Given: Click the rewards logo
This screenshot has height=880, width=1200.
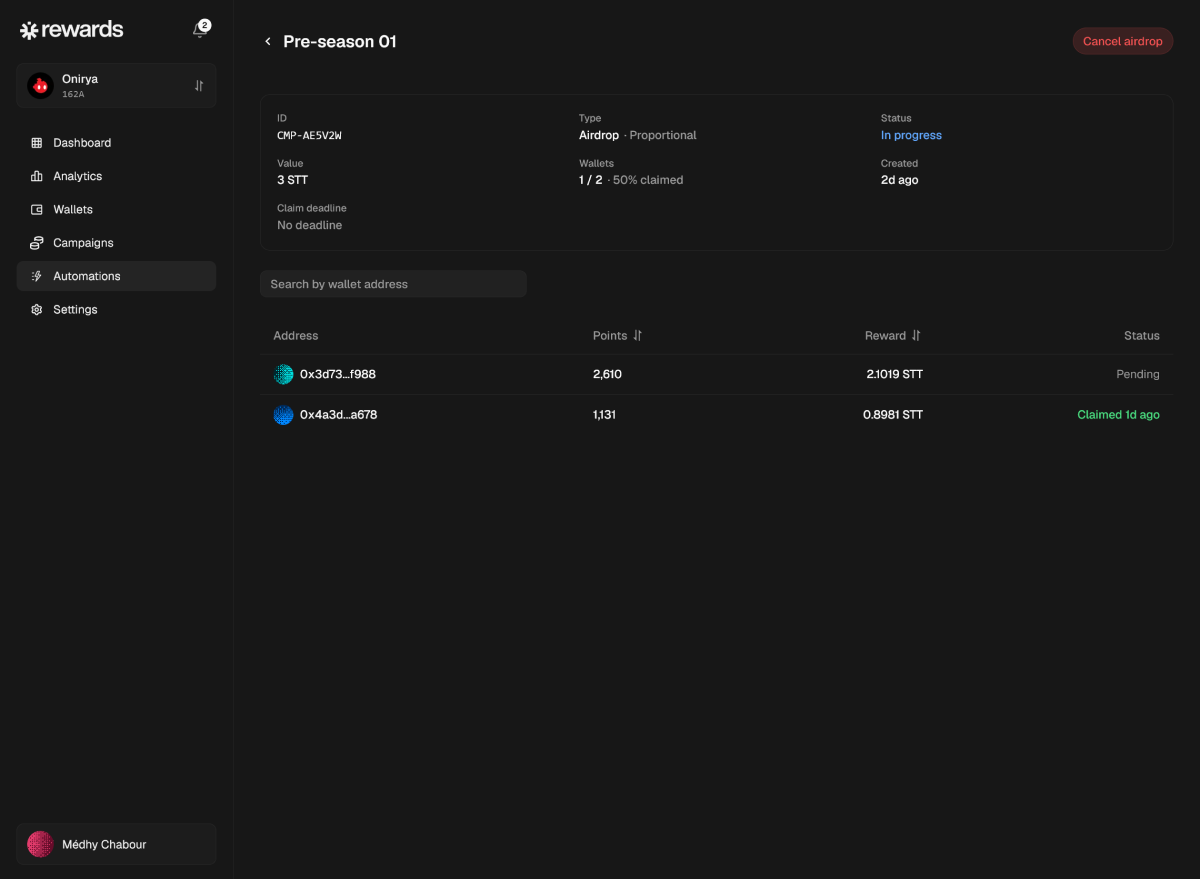Looking at the screenshot, I should coord(72,30).
